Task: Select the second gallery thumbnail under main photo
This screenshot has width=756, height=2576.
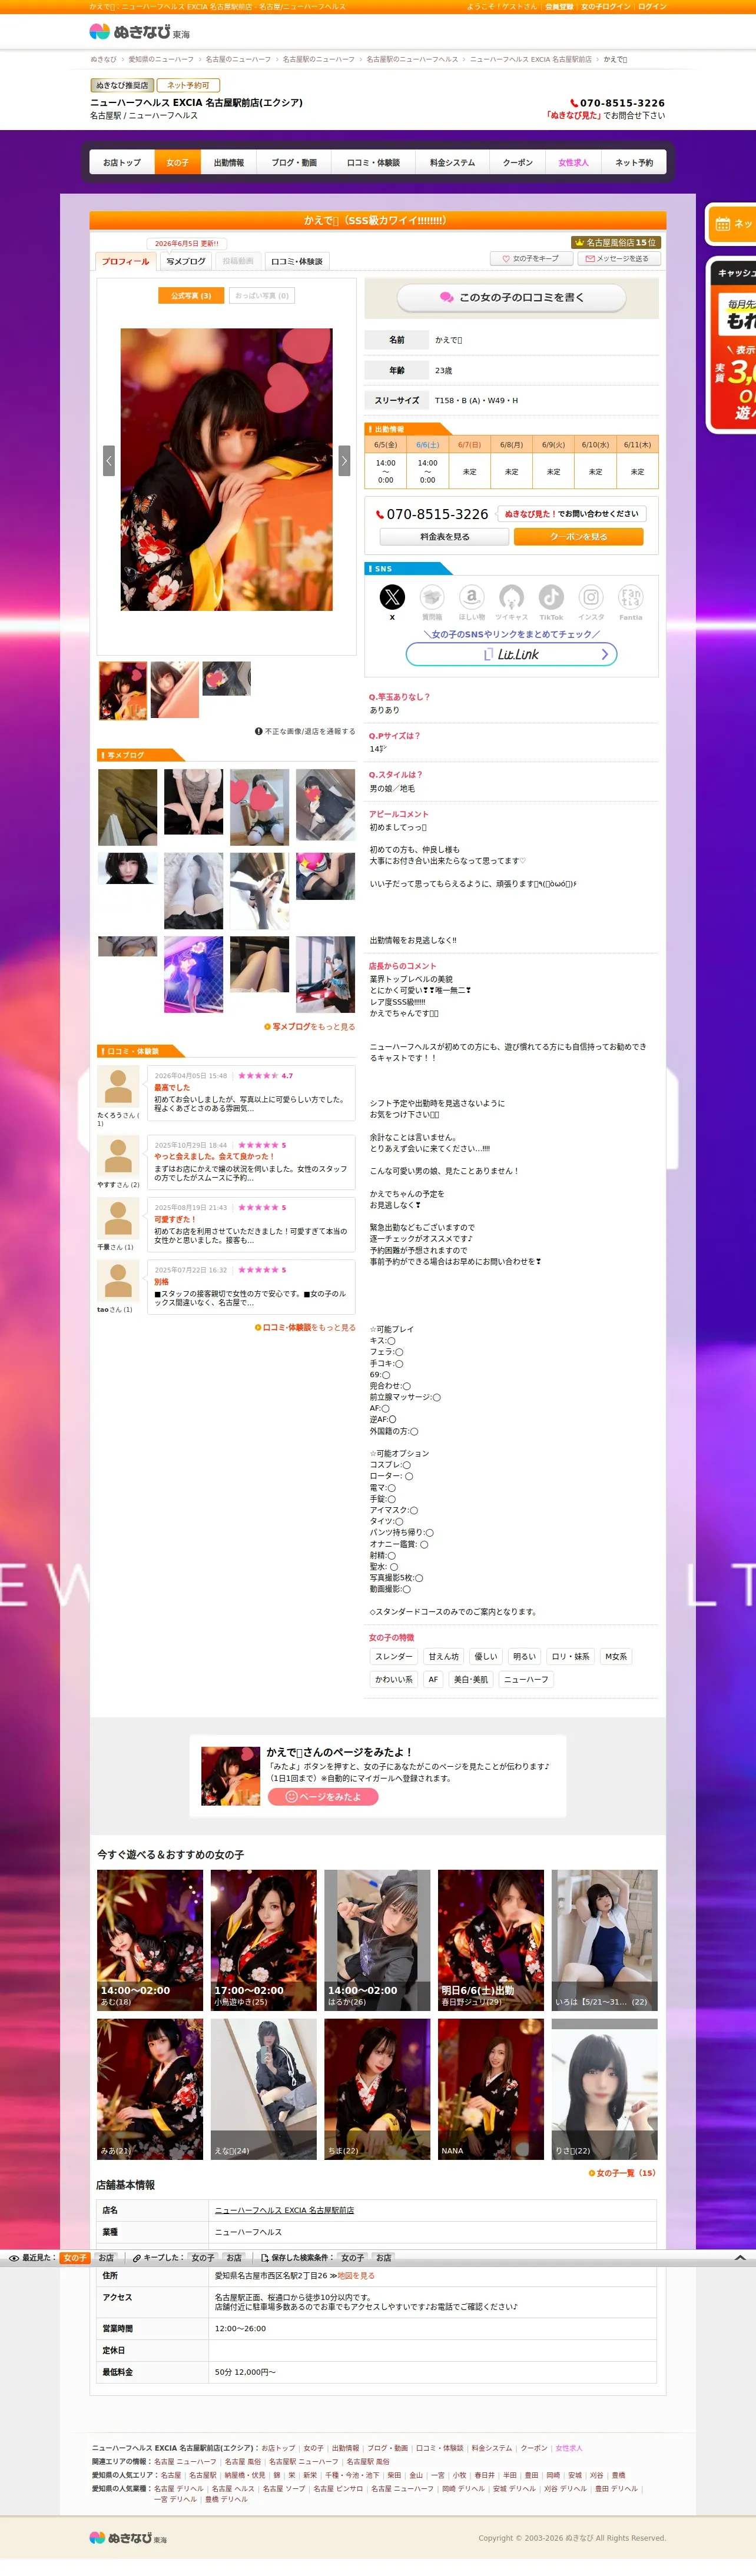Action: 175,690
